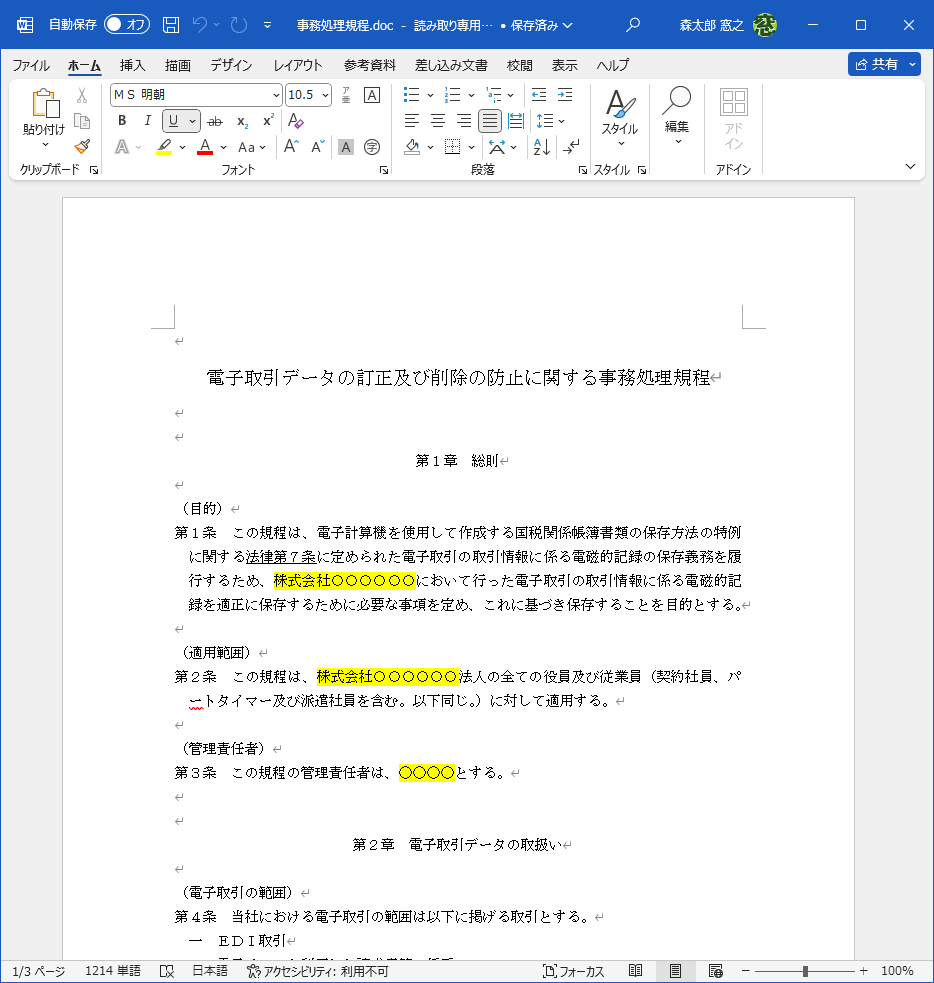Open the ヘルプ (Help) menu tab
This screenshot has width=934, height=983.
coord(611,65)
